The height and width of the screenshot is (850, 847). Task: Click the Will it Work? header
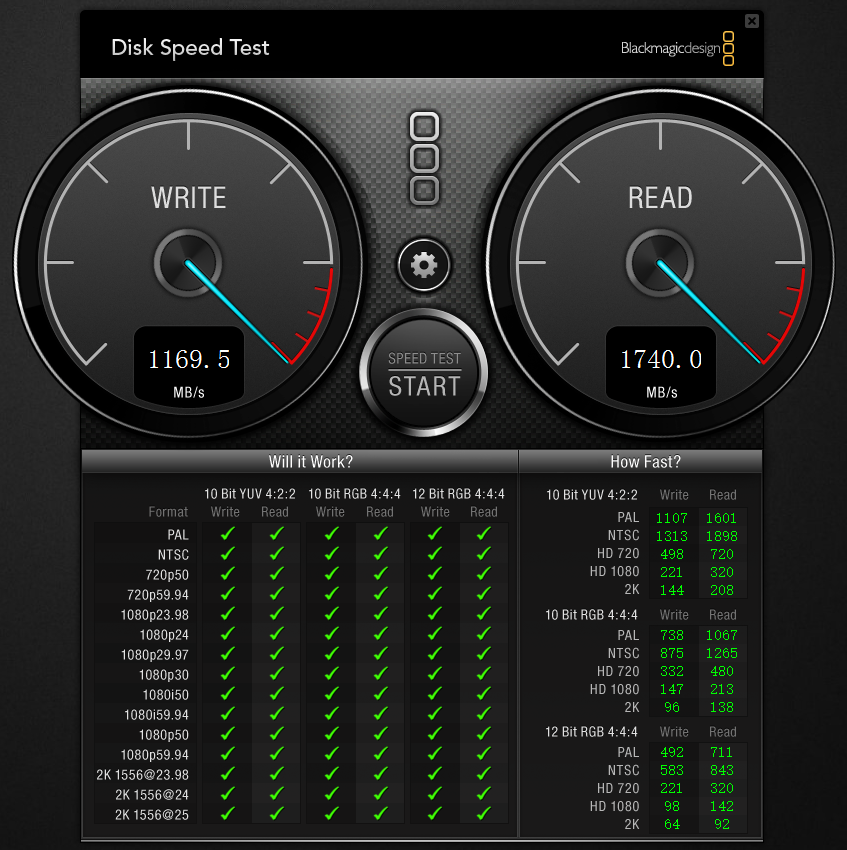tap(311, 462)
